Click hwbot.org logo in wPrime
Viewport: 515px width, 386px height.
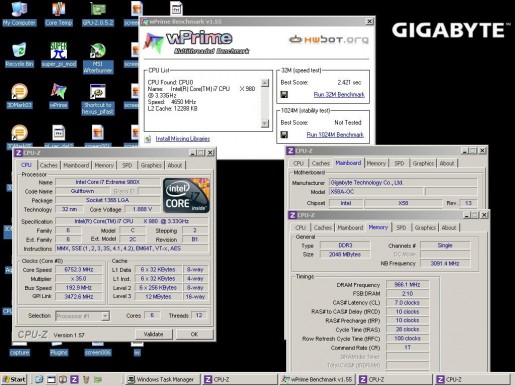(x=329, y=40)
